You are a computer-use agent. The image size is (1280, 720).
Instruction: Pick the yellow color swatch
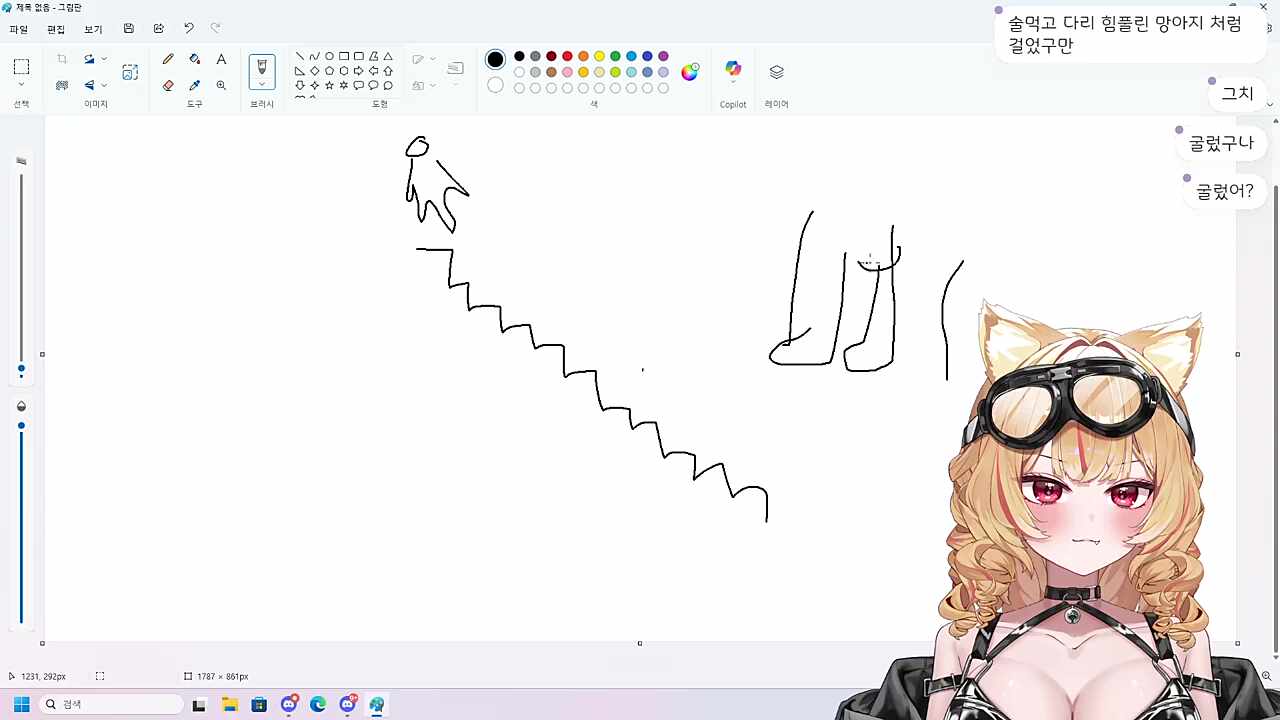599,56
